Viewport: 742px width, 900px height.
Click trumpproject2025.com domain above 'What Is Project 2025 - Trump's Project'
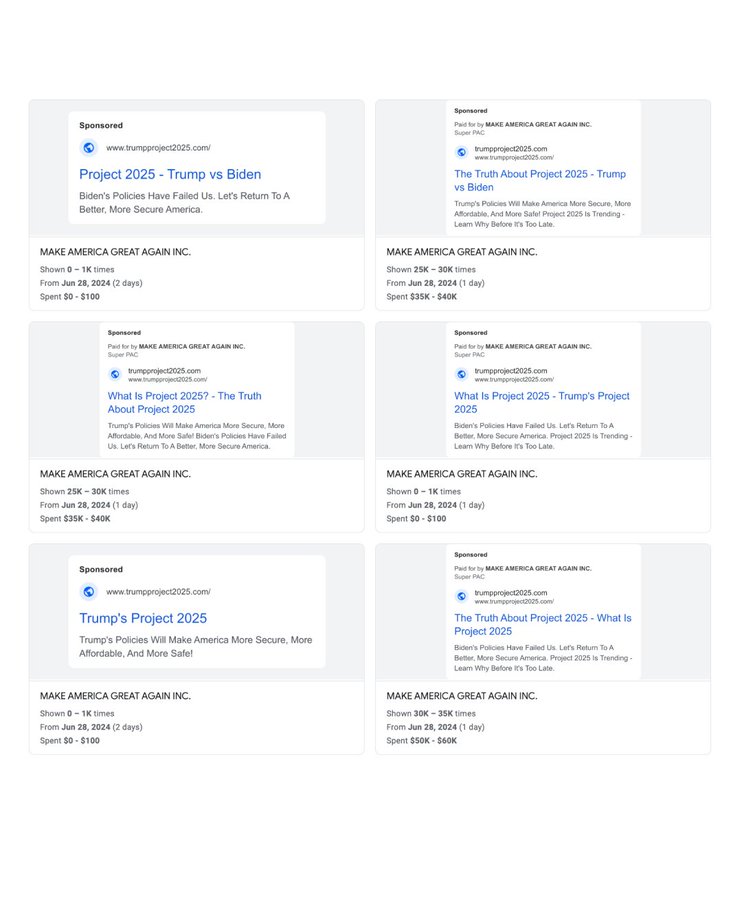point(511,371)
